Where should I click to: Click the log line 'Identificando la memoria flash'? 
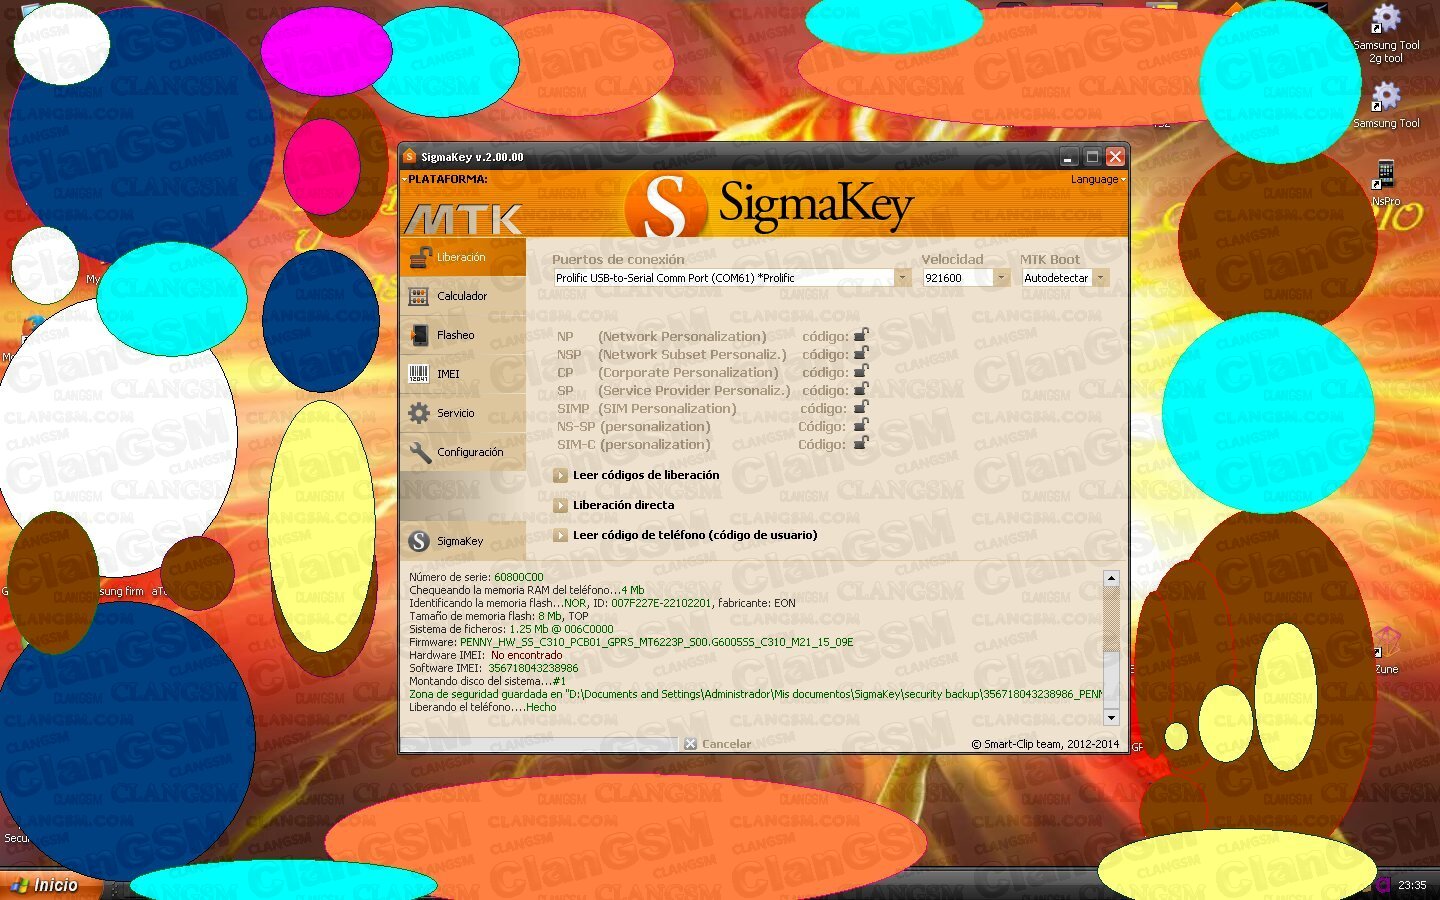pos(602,603)
